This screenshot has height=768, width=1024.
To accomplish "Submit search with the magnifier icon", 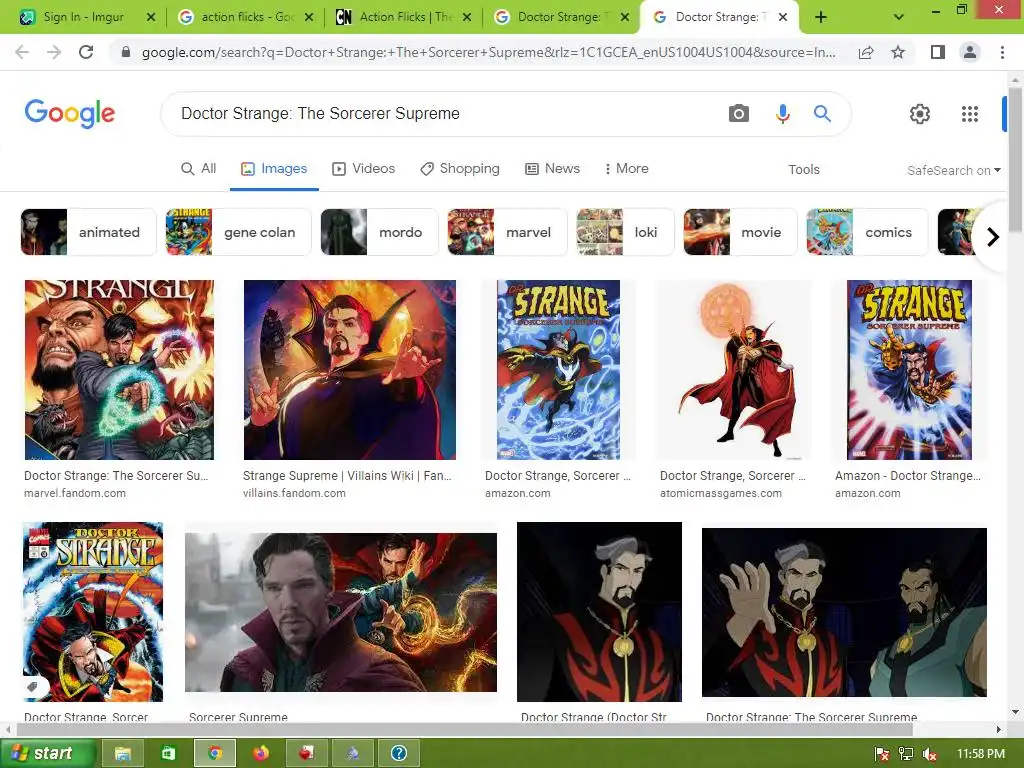I will click(822, 114).
